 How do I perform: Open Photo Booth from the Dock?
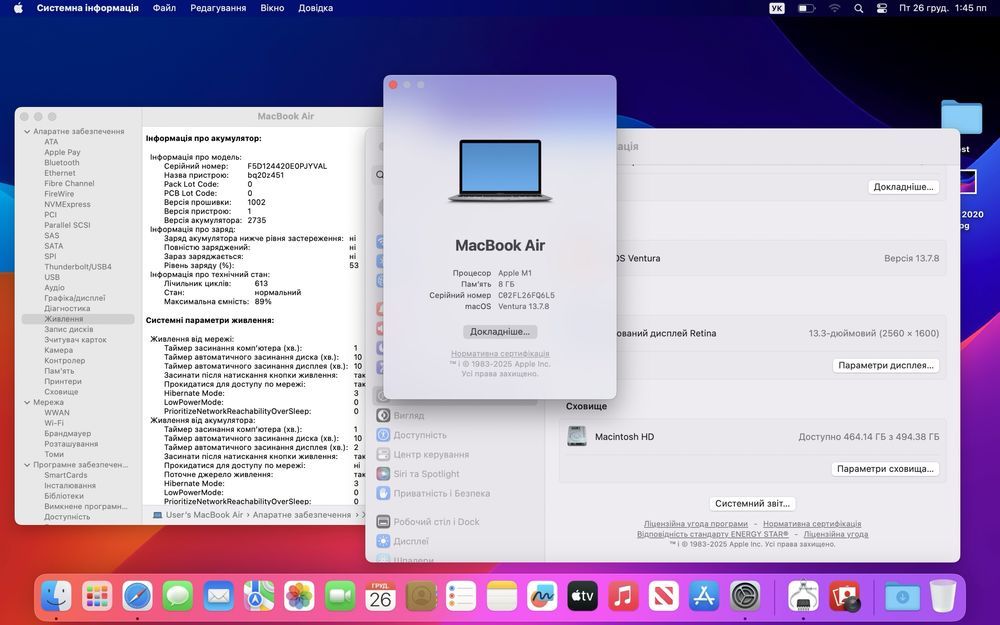point(844,596)
